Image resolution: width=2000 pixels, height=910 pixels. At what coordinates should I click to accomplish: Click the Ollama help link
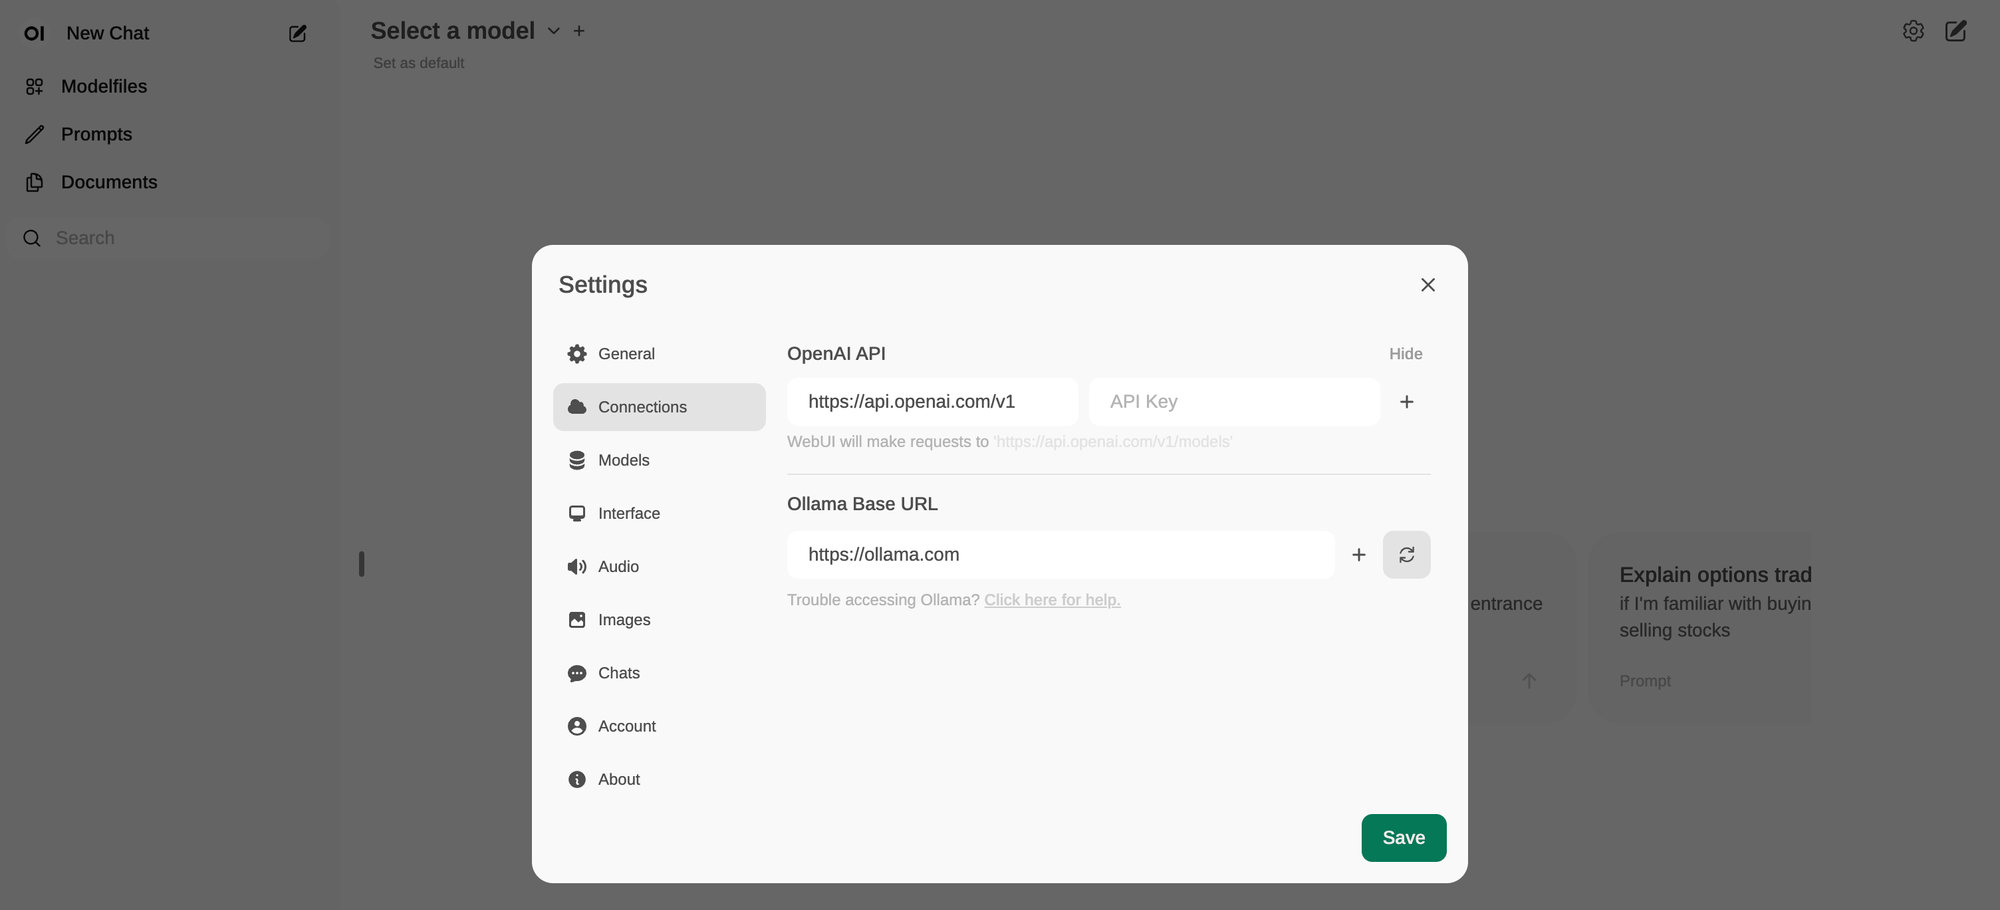click(x=1051, y=599)
